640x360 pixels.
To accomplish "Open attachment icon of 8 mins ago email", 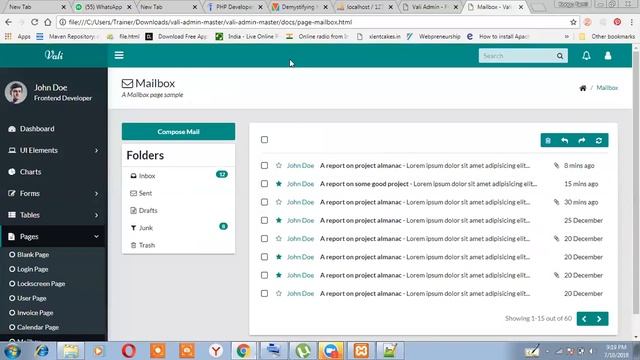I will [x=556, y=165].
